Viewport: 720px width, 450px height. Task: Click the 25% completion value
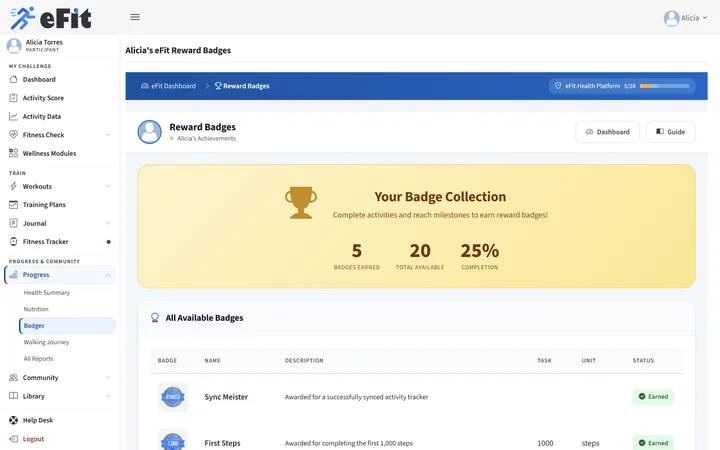[479, 251]
